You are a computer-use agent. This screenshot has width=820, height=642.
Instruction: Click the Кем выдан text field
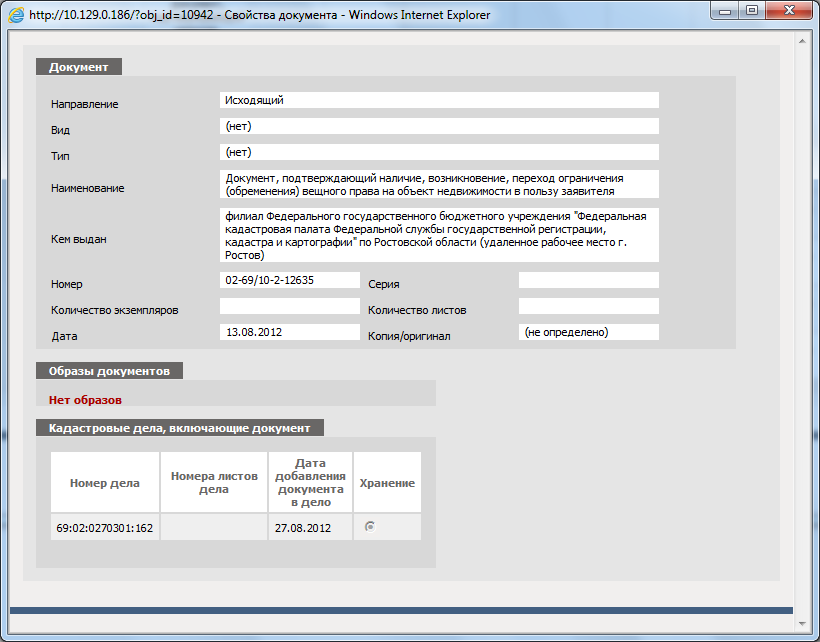(x=439, y=235)
